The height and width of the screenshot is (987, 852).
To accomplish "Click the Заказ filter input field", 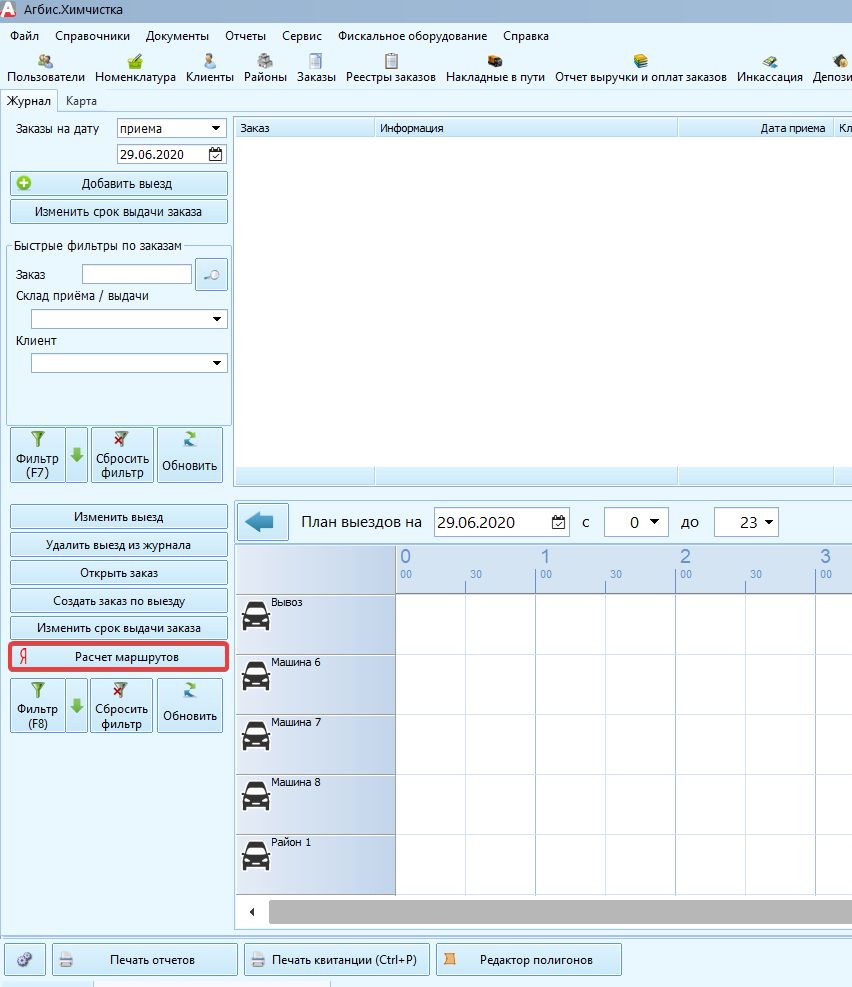I will 137,274.
